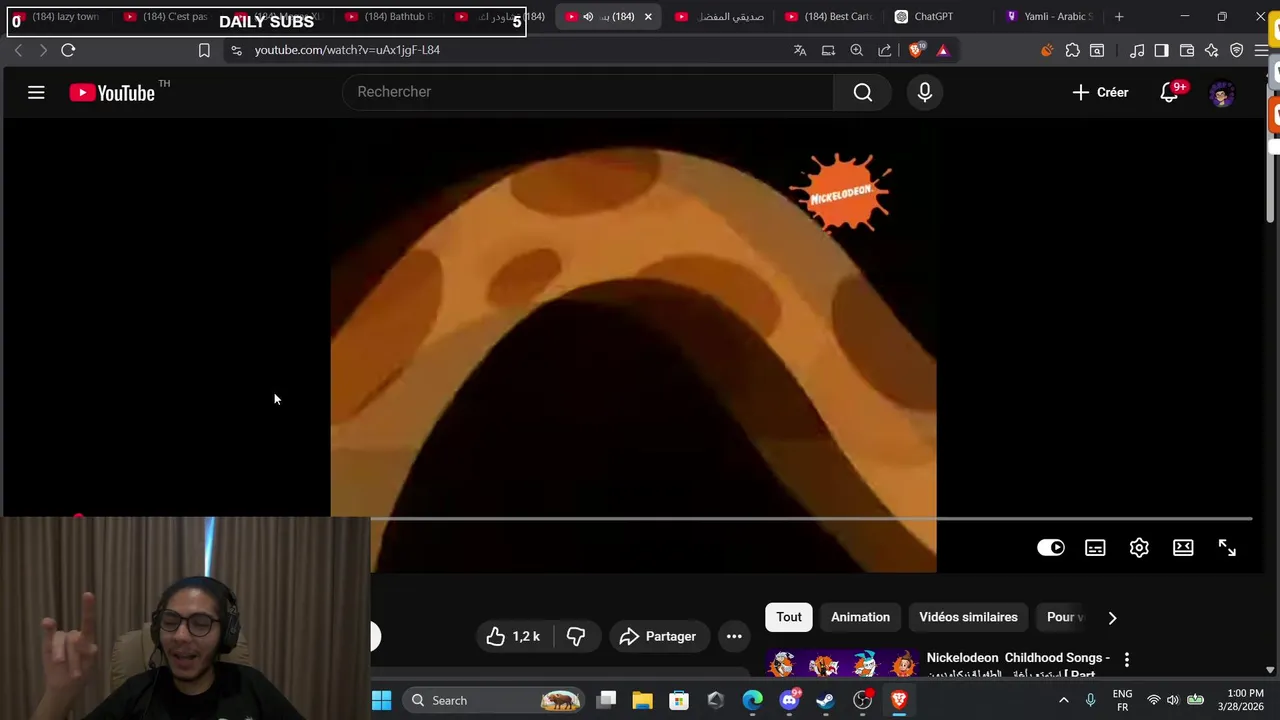Switch to the Arabic صديقي المفضل tab

point(720,16)
